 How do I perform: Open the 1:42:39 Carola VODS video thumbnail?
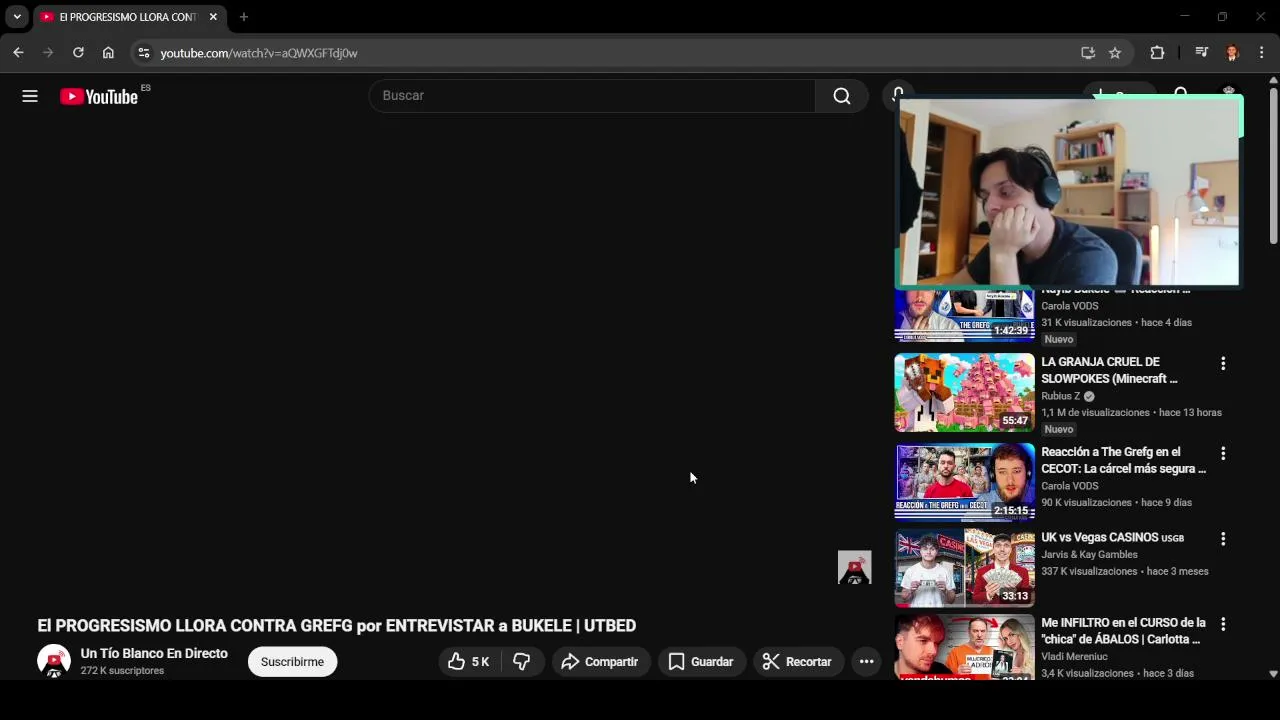click(x=964, y=315)
